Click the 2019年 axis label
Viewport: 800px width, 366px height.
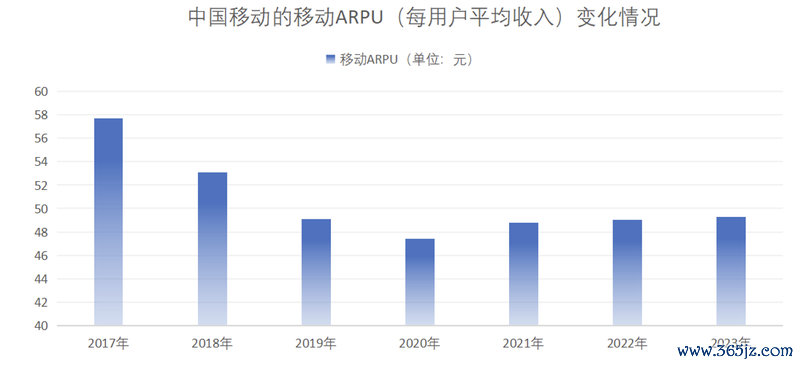(316, 343)
